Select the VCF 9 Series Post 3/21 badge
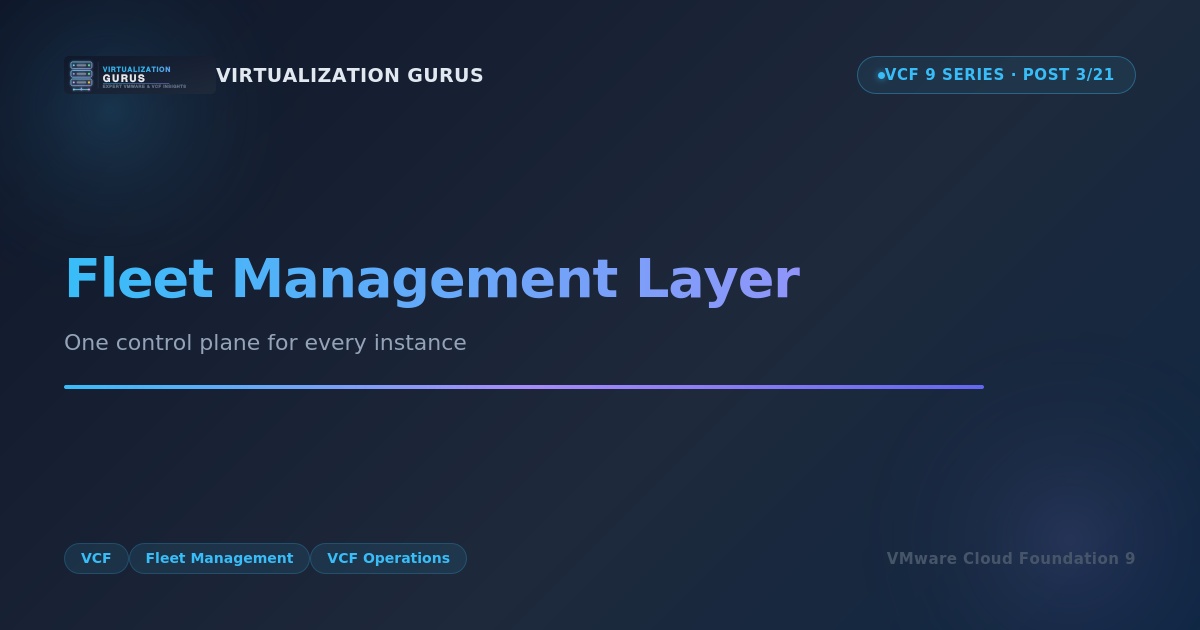The image size is (1200, 630). [996, 75]
